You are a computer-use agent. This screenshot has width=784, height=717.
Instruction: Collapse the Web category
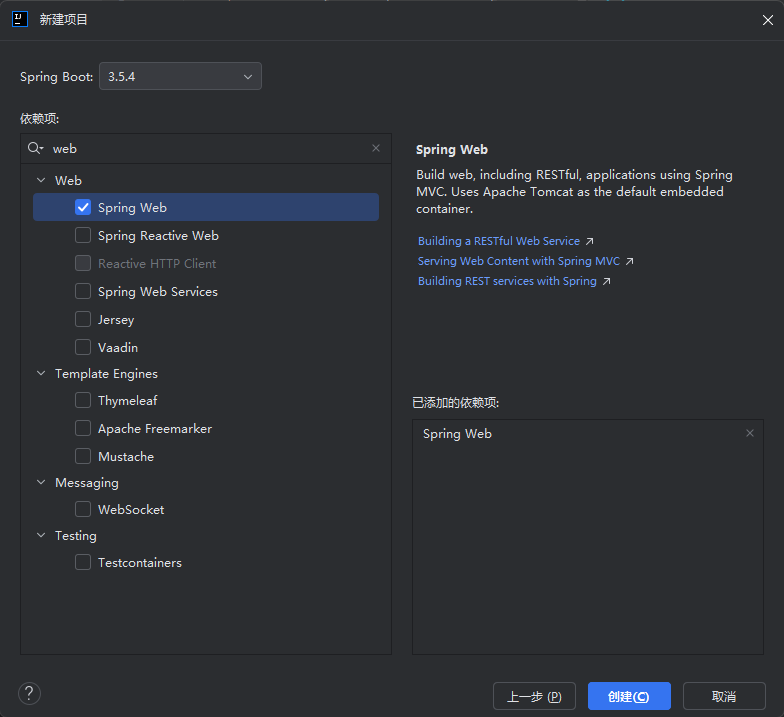[41, 180]
